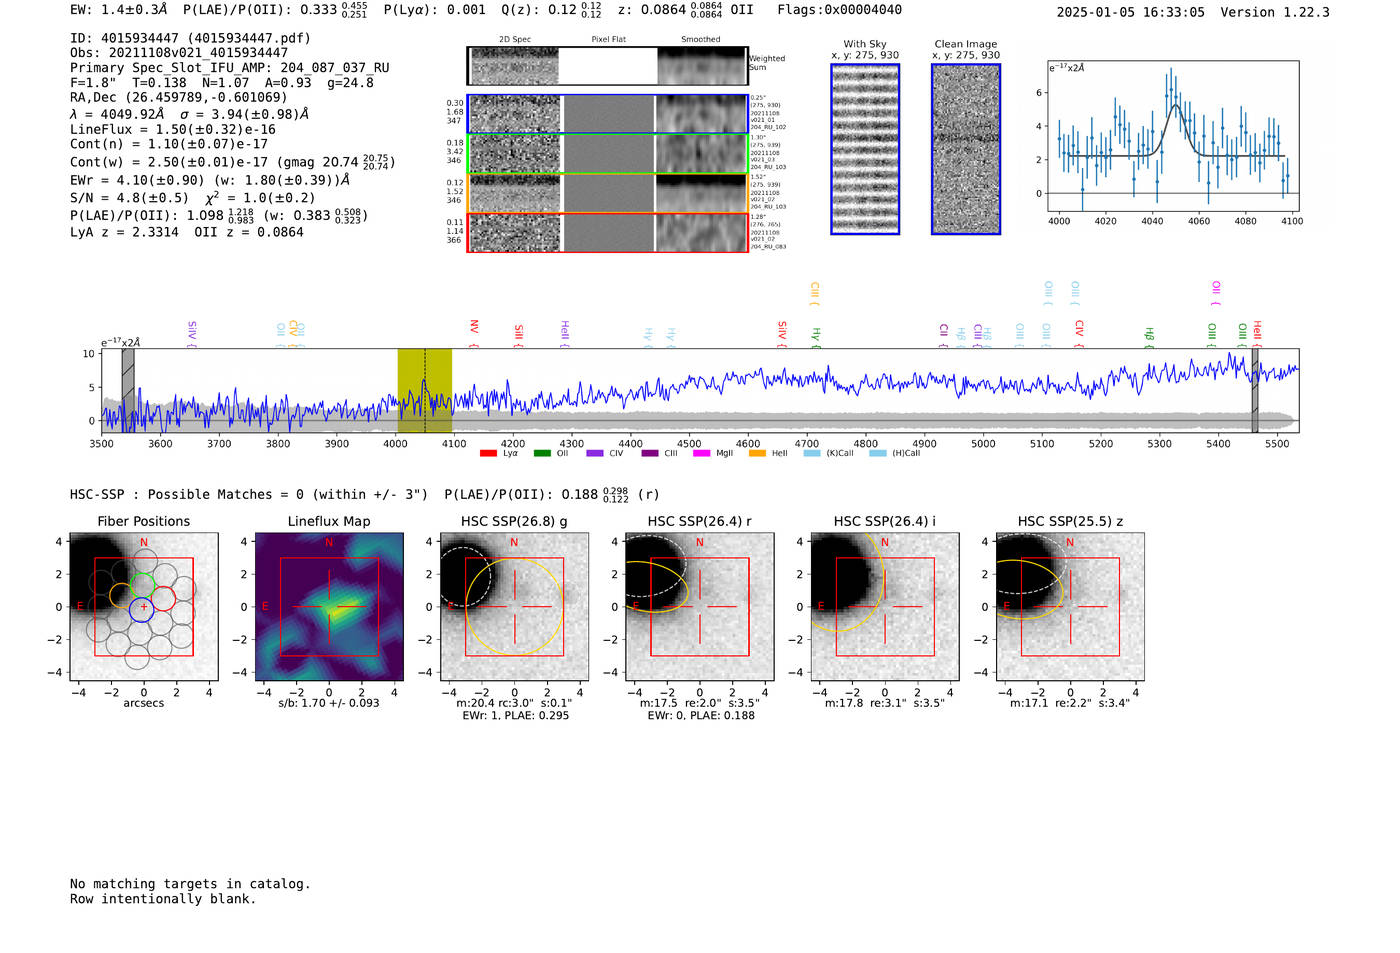Click the hatched gray band near 3540 Å
1400x953 pixels.
[x=128, y=391]
